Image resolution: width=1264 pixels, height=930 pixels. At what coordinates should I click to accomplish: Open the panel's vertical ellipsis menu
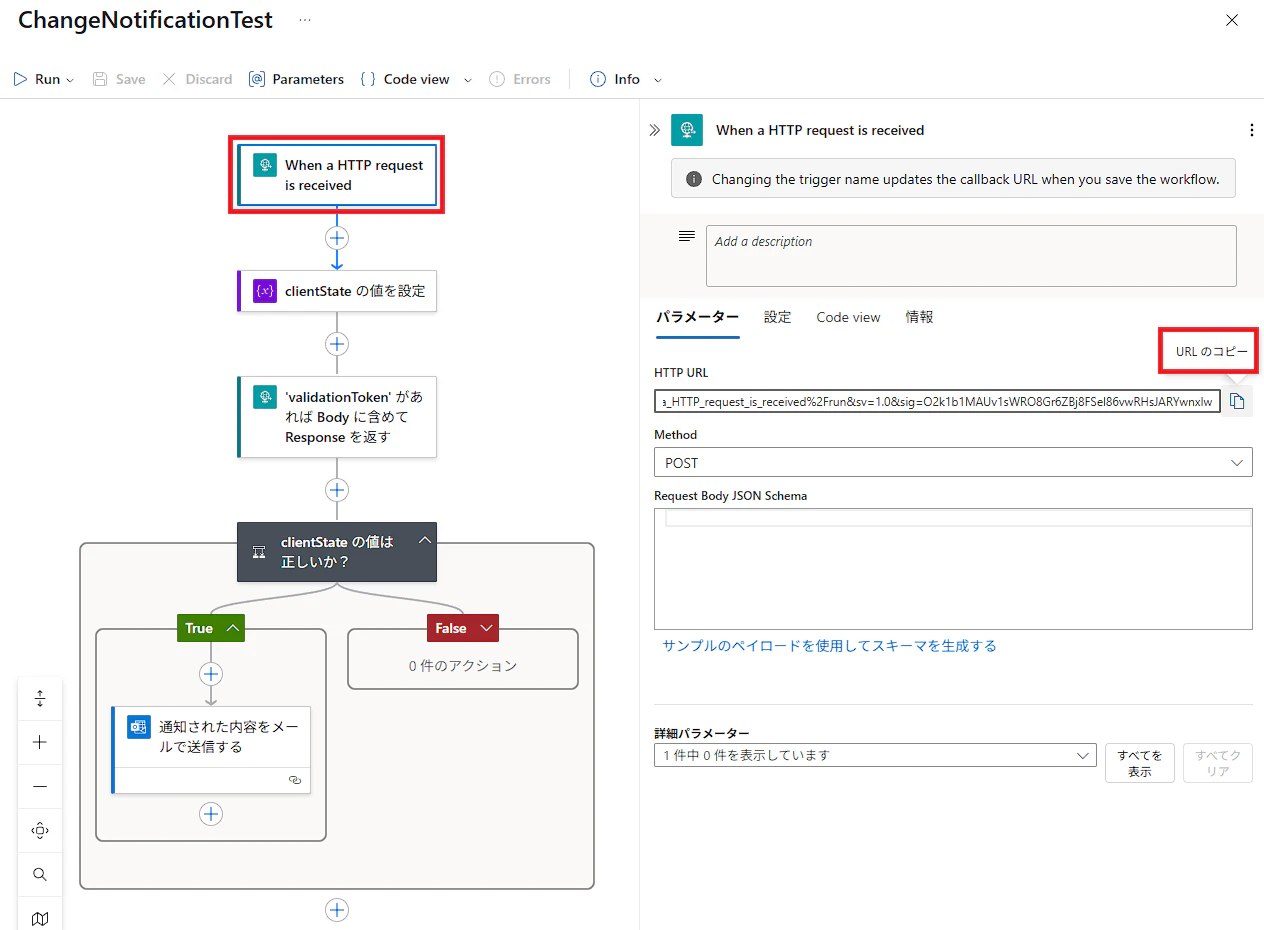point(1251,130)
